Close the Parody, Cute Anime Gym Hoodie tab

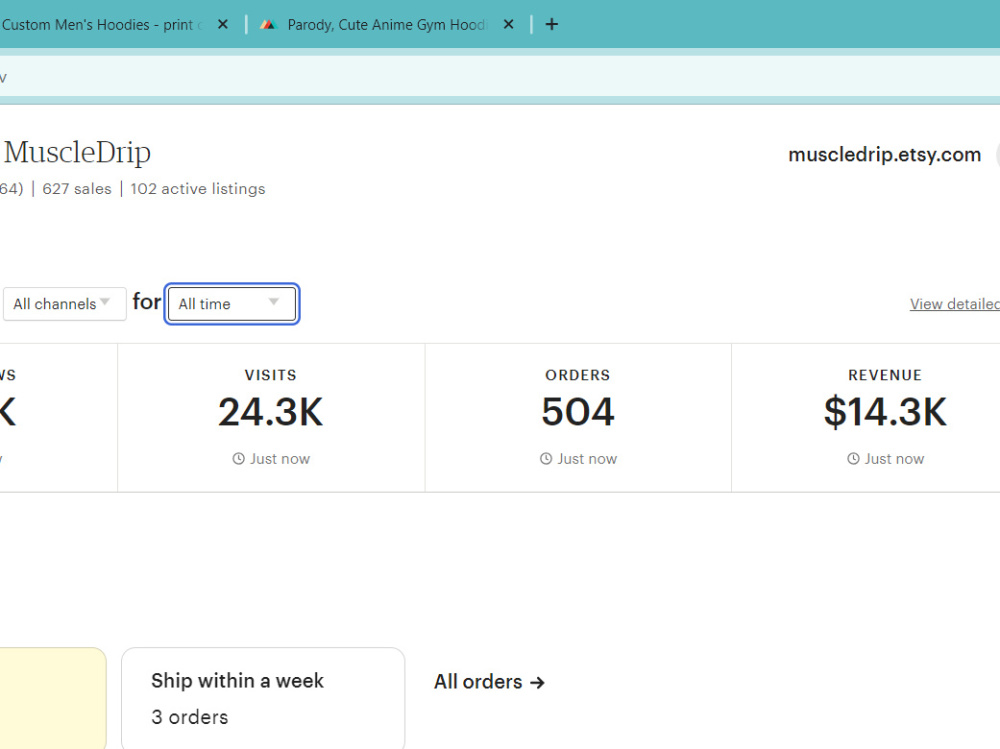508,24
